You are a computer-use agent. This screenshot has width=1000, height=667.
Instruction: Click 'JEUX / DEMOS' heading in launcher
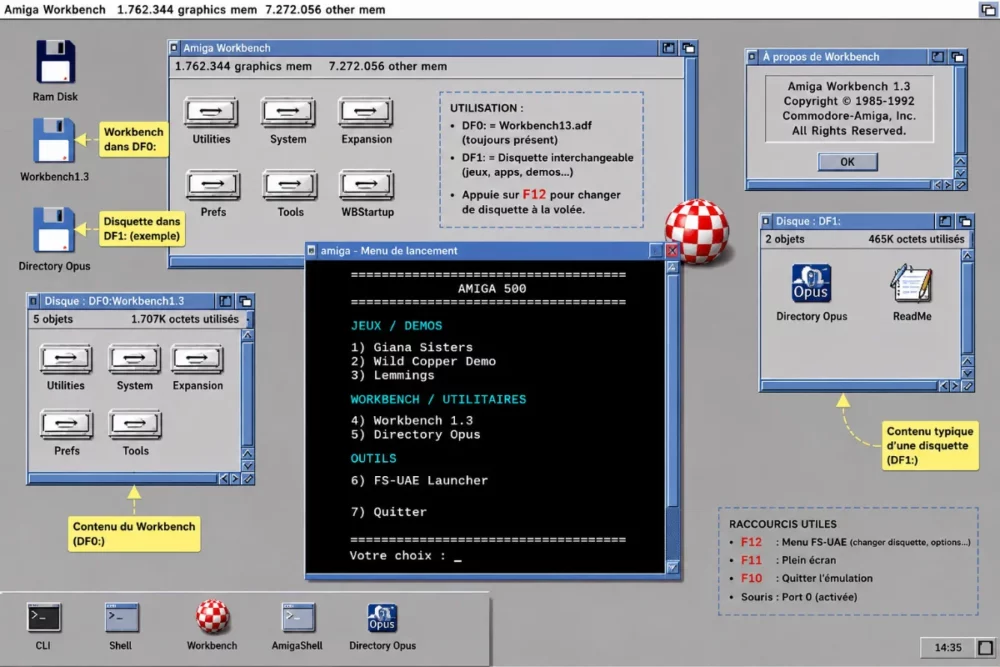click(396, 326)
